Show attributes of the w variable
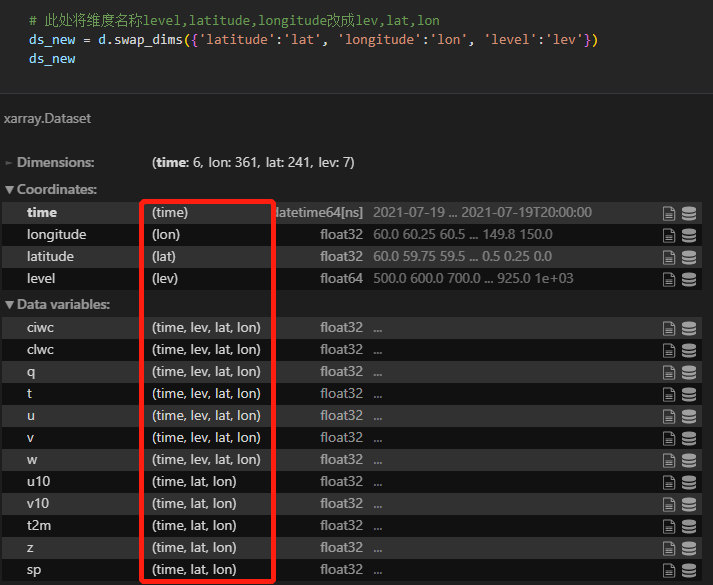The height and width of the screenshot is (585, 713). coord(669,460)
